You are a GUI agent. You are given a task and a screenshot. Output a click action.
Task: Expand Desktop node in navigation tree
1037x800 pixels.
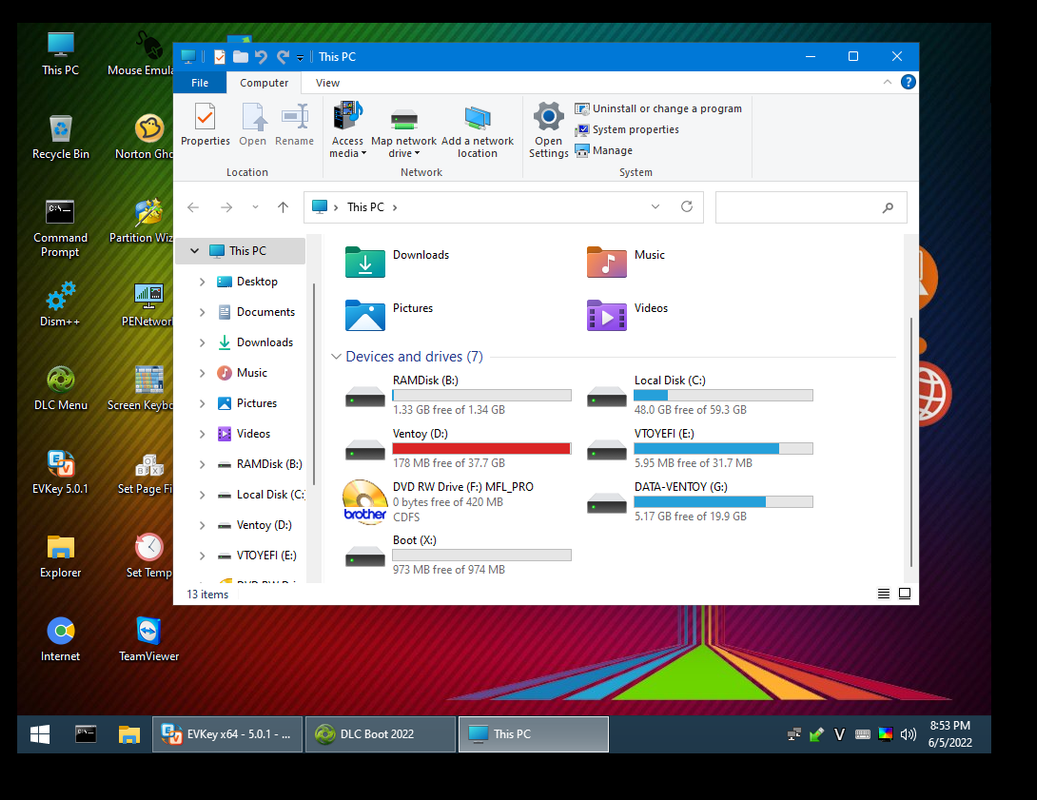coord(202,282)
